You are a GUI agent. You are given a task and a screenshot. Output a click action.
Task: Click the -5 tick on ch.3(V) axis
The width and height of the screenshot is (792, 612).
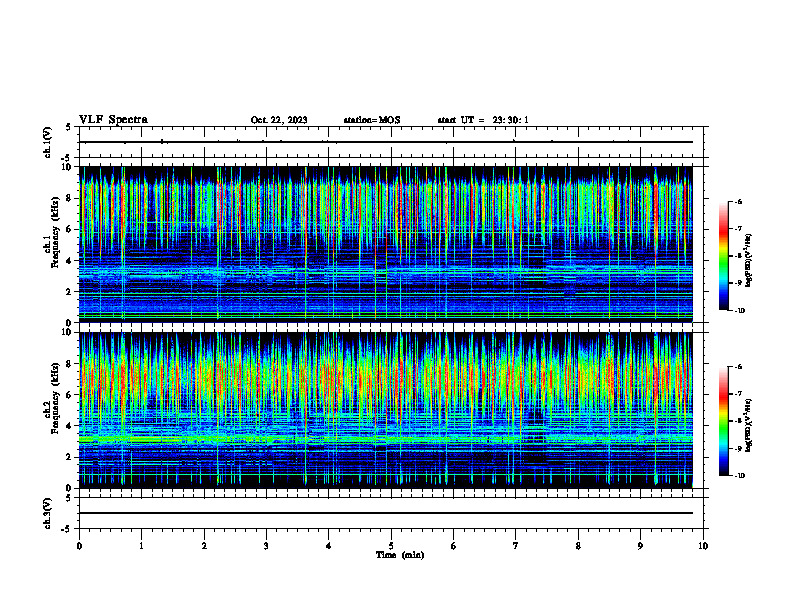66,529
